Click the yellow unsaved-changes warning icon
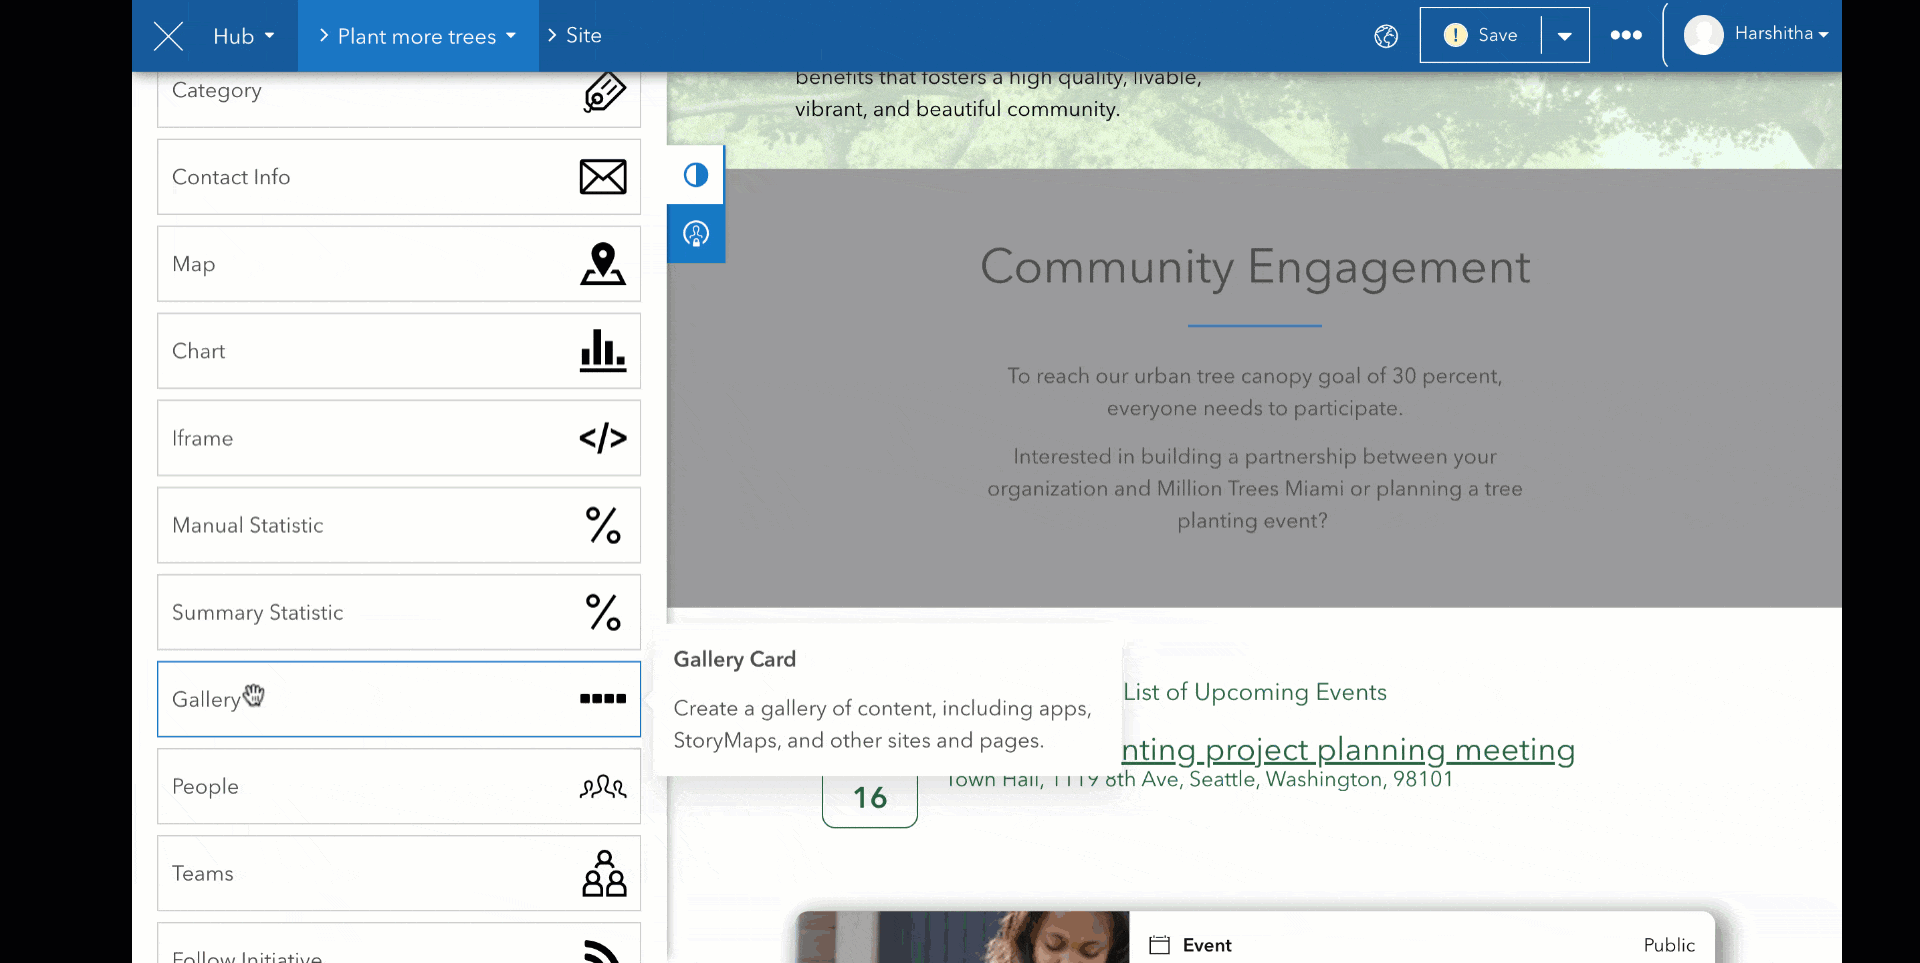Screen dimensions: 1920x963 tap(1455, 35)
